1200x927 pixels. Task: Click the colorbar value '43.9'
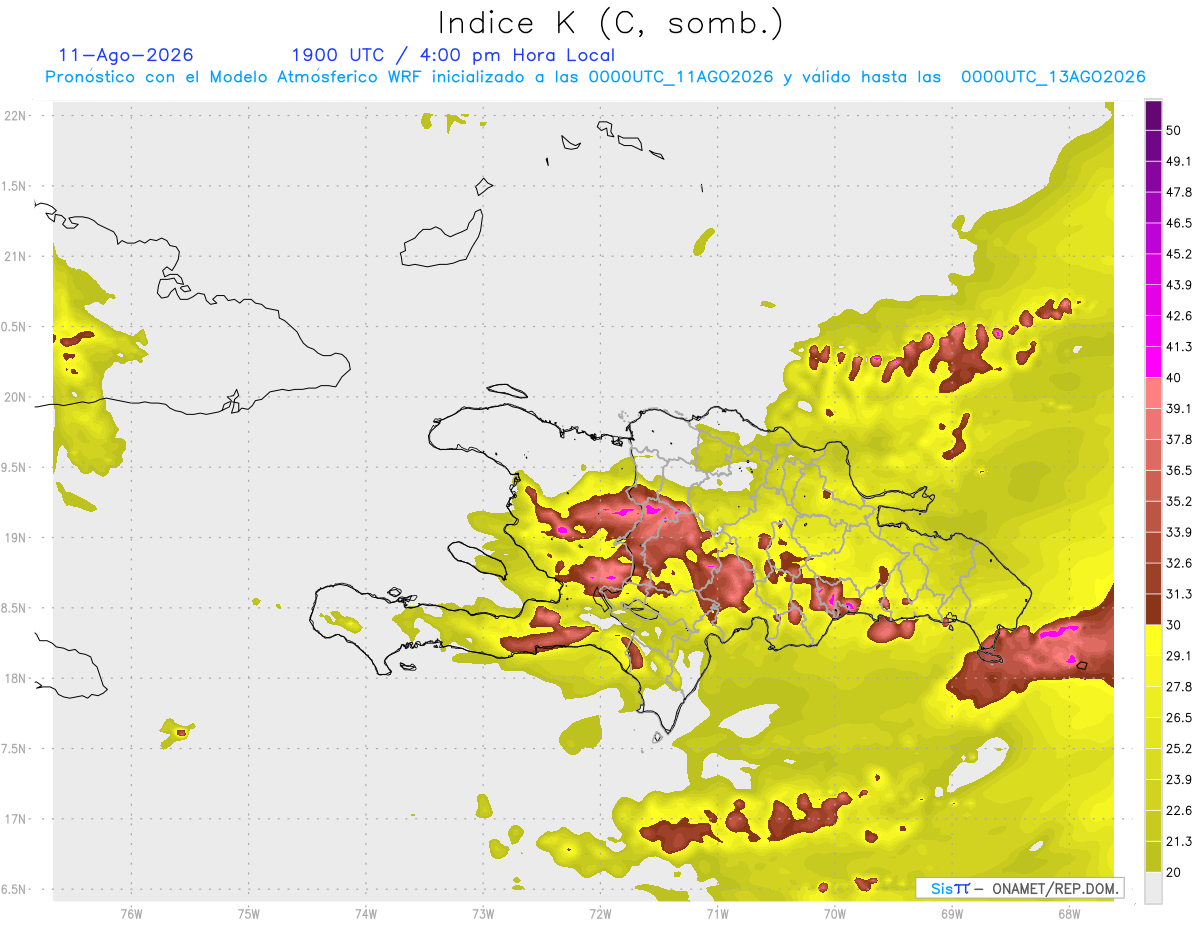point(1179,285)
